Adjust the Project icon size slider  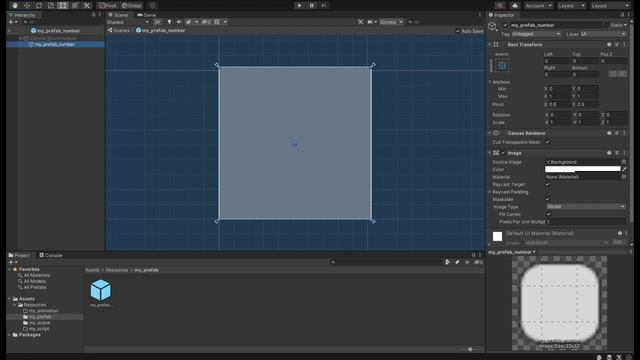(x=469, y=349)
